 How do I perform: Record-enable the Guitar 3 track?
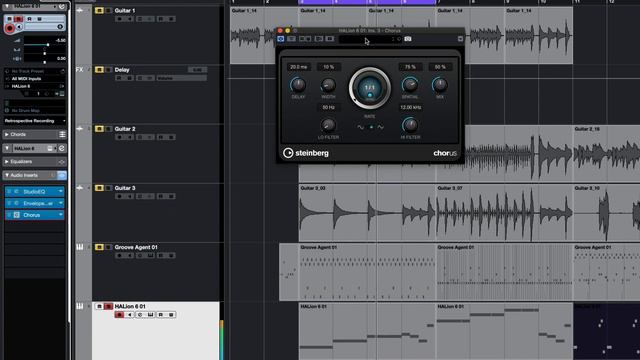click(x=119, y=196)
